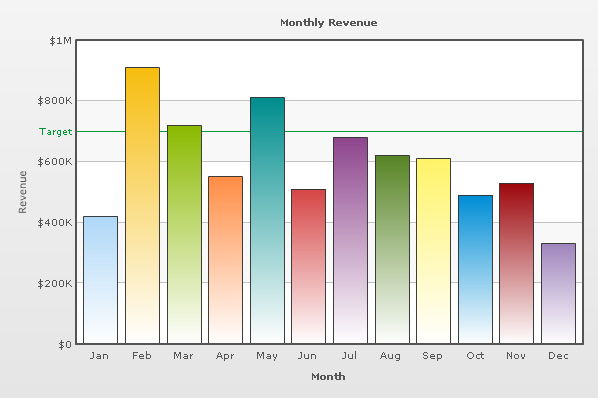
Task: Click the Dec month label
Action: (x=558, y=356)
